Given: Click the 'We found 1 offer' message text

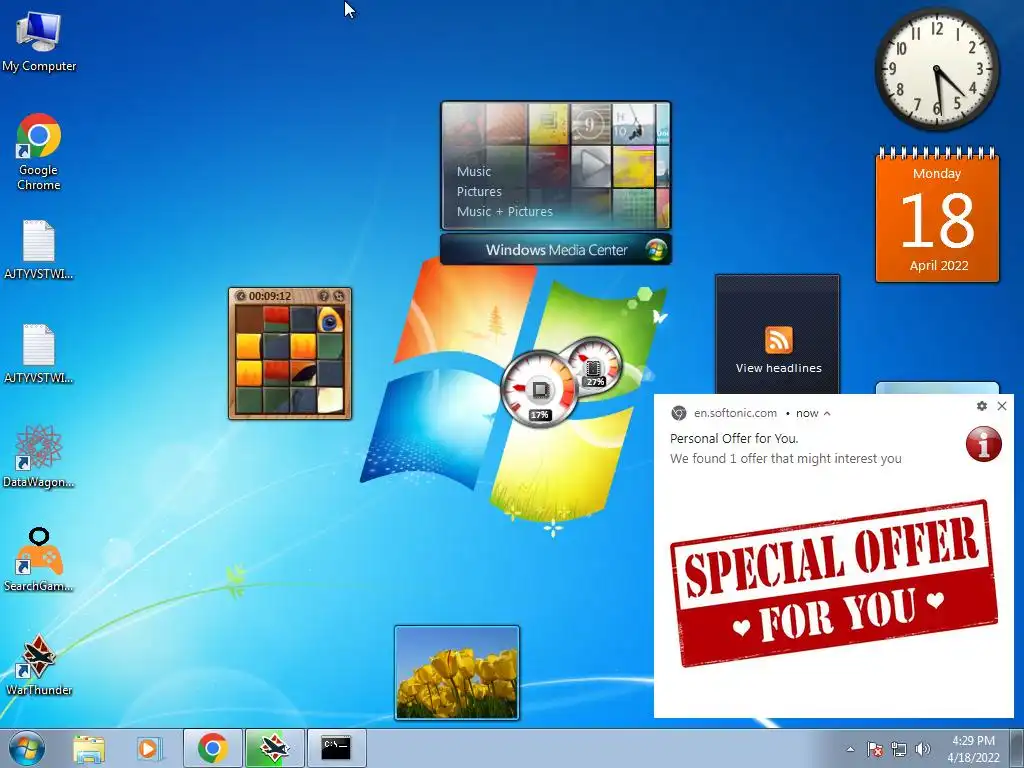Looking at the screenshot, I should point(786,458).
